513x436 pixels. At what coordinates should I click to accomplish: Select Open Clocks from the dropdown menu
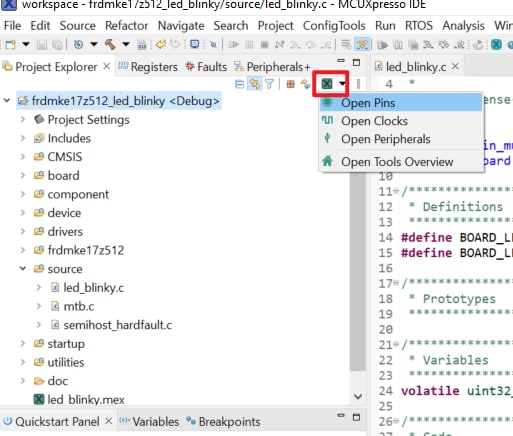(x=401, y=121)
